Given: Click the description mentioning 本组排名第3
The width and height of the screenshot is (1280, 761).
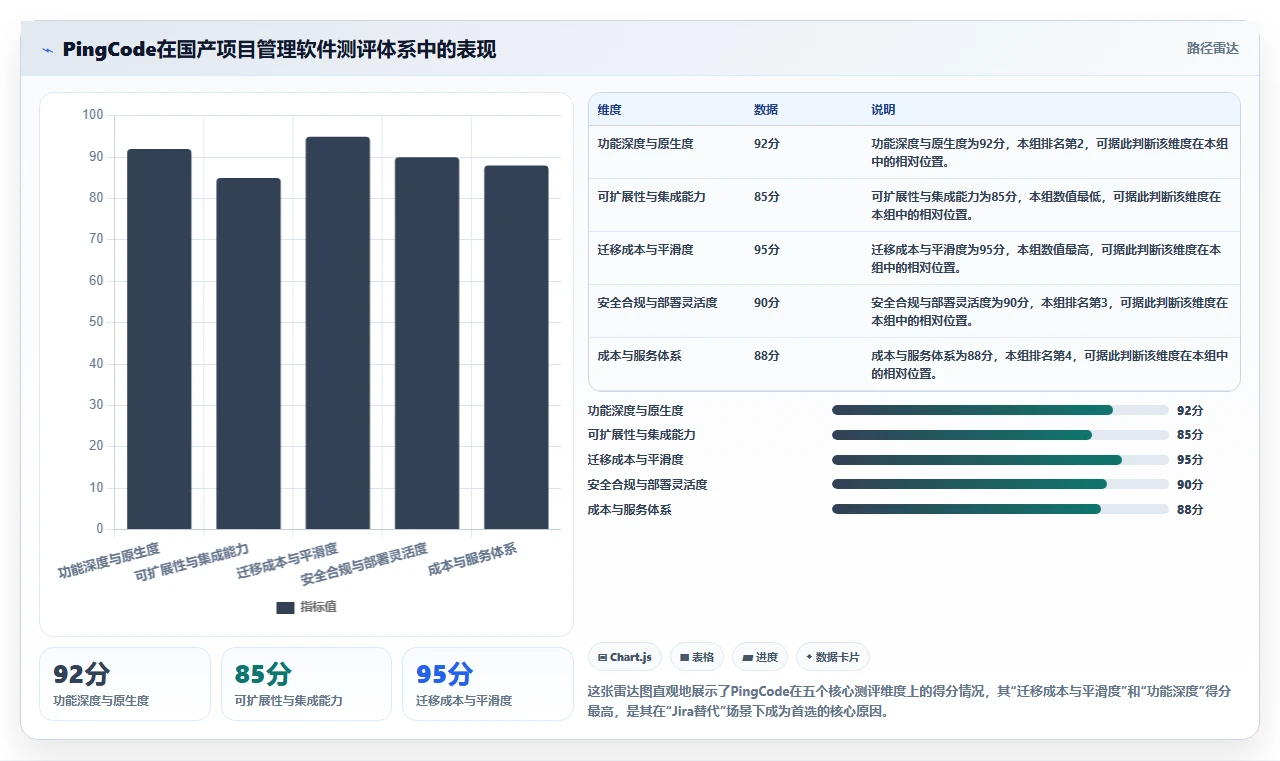Looking at the screenshot, I should pos(1050,311).
